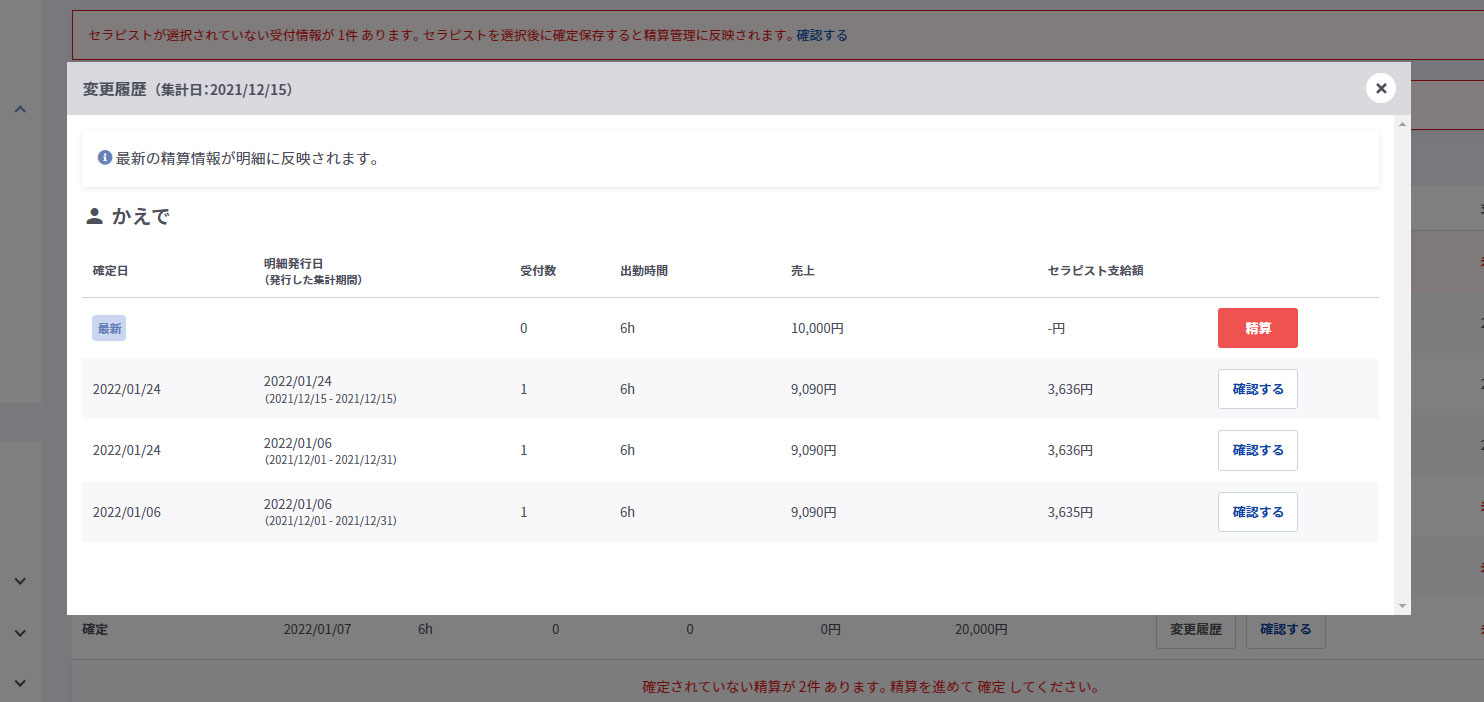
Task: Expand the topmost down-chevron sidebar section
Action: 20,581
